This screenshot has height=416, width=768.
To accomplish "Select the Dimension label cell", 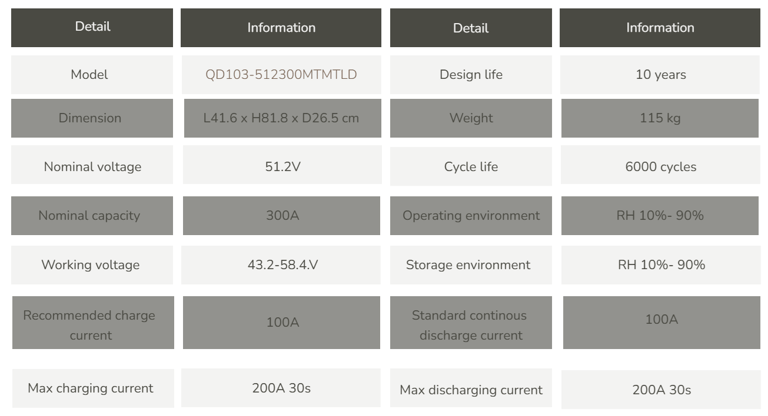I will coord(92,118).
